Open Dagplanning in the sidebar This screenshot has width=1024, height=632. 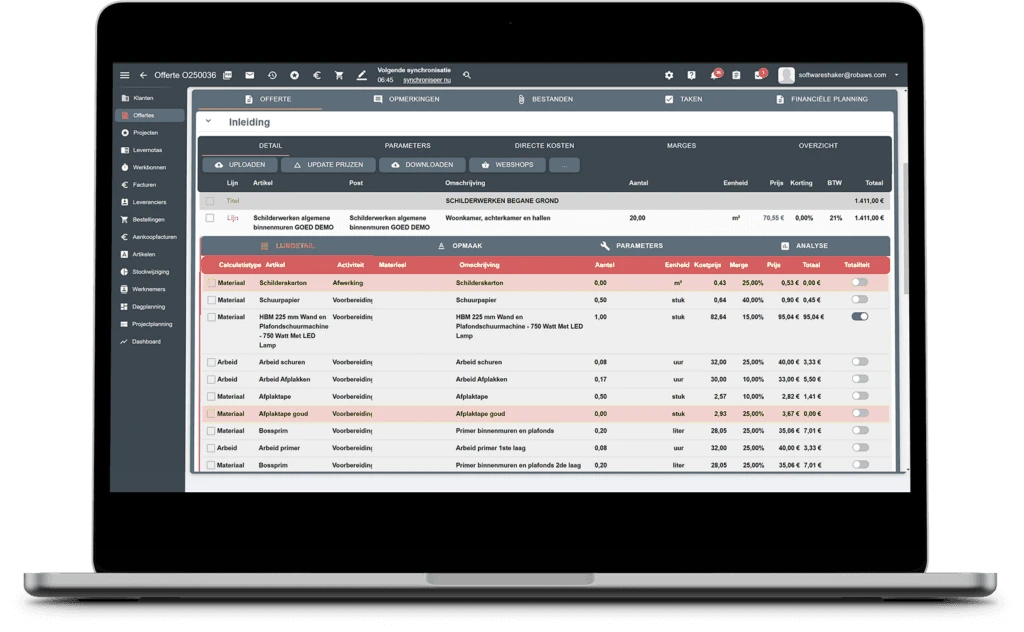(150, 307)
